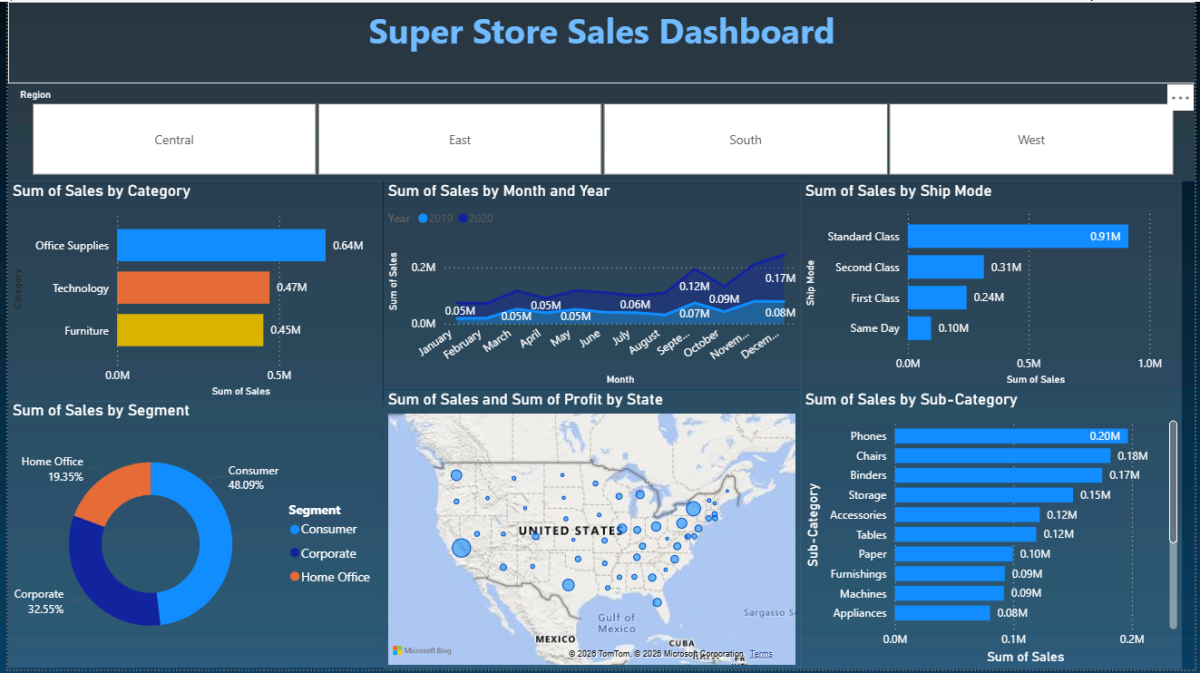Toggle the South region slicer

point(745,140)
